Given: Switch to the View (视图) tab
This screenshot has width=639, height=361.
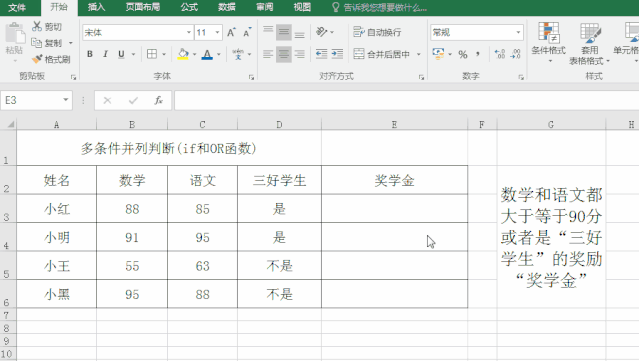Looking at the screenshot, I should (x=302, y=7).
